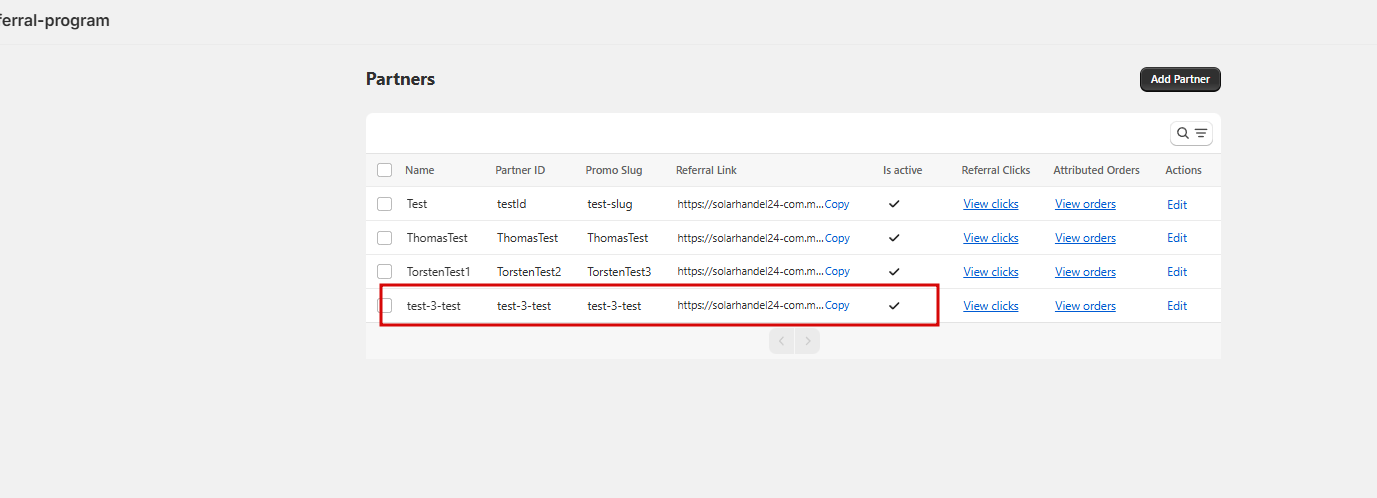View clicks for Test partner

coord(990,204)
